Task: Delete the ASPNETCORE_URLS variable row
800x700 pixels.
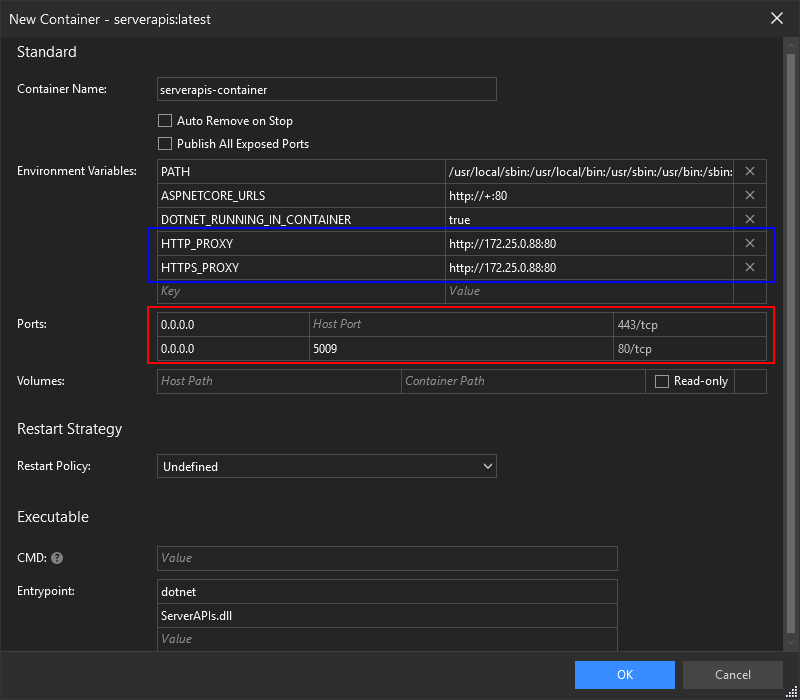Action: click(749, 196)
